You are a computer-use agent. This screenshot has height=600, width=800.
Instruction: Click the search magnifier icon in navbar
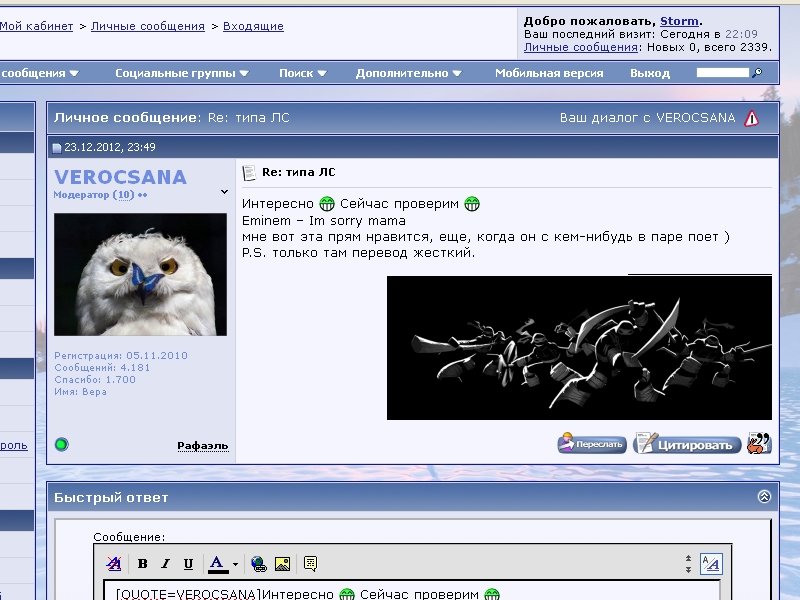pyautogui.click(x=757, y=73)
